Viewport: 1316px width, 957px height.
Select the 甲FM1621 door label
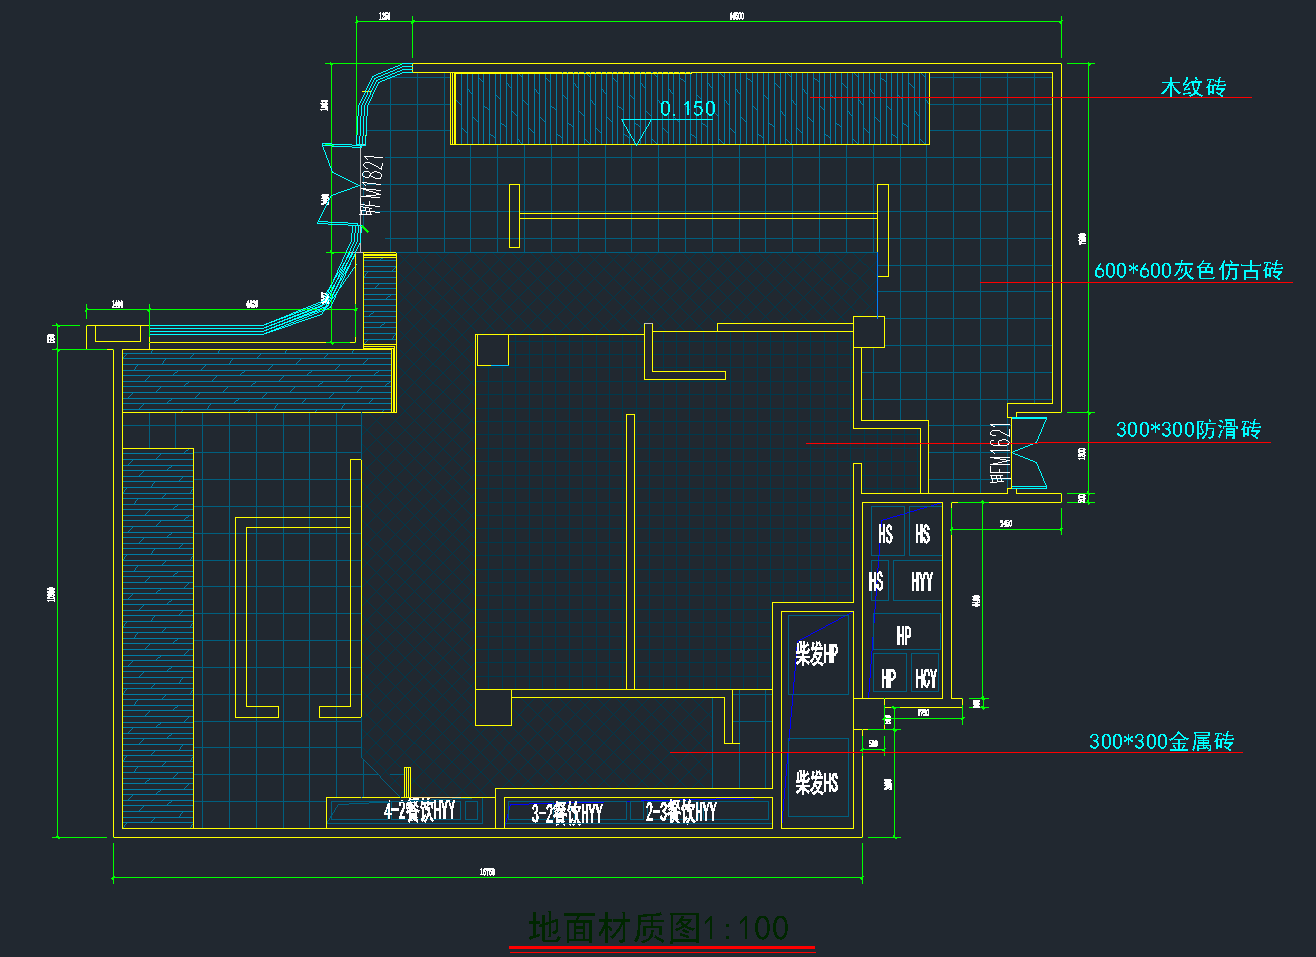tap(1000, 453)
